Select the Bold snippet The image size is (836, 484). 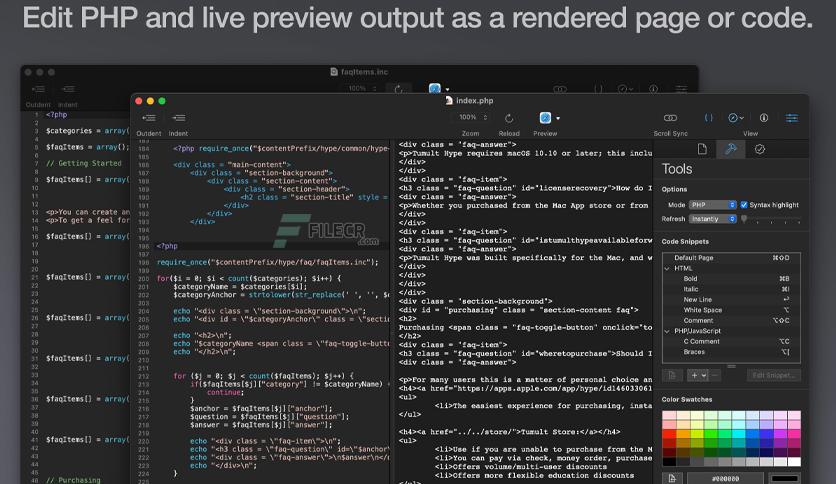pos(731,278)
